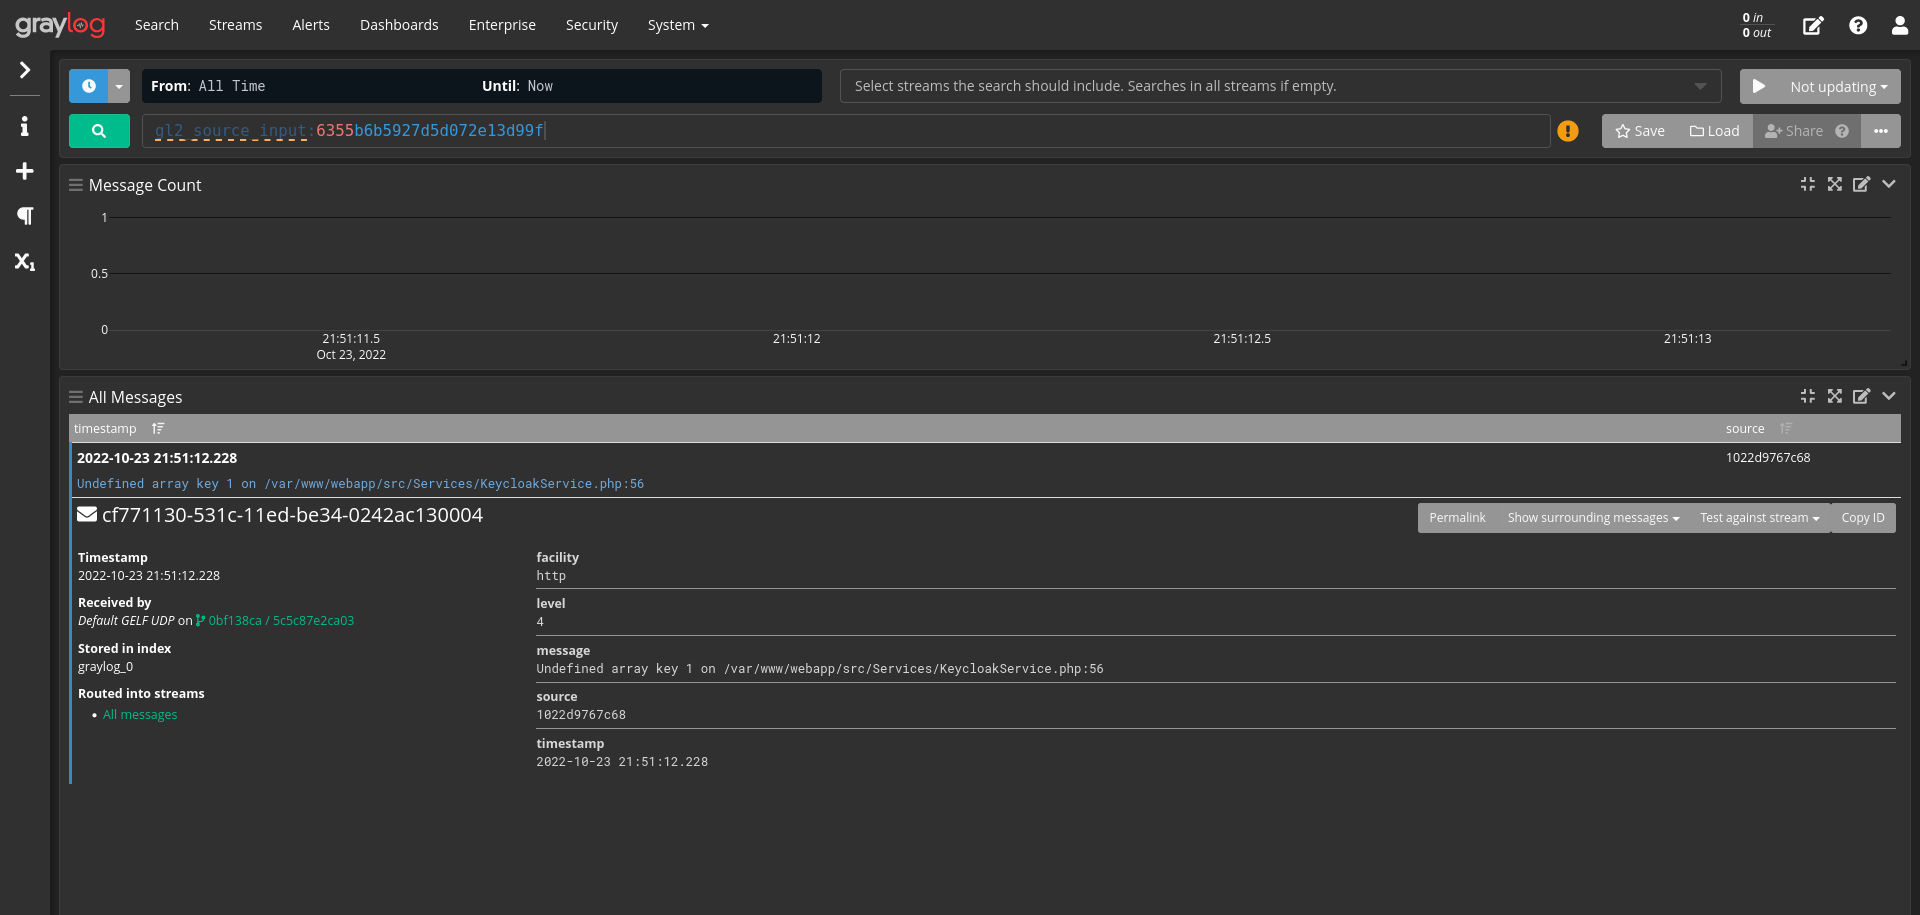1920x915 pixels.
Task: Click the 0 in / 0 out throughput indicator
Action: click(x=1757, y=25)
